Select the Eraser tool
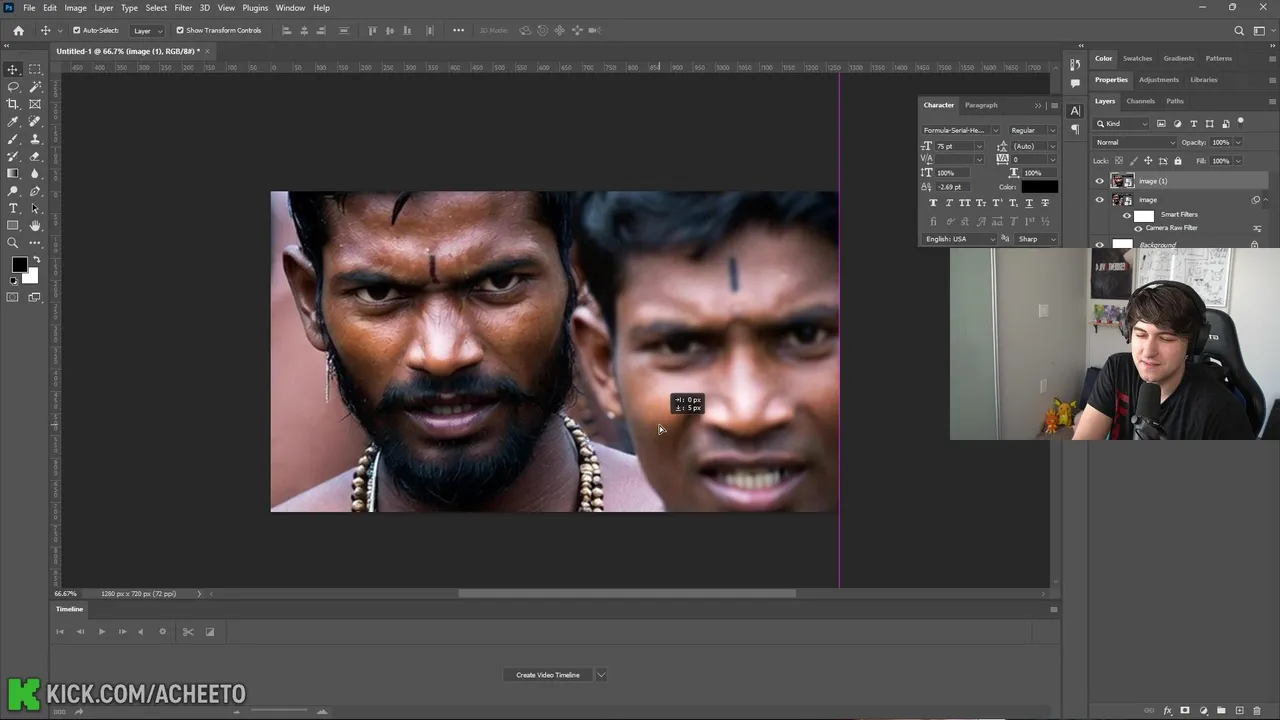 [35, 156]
